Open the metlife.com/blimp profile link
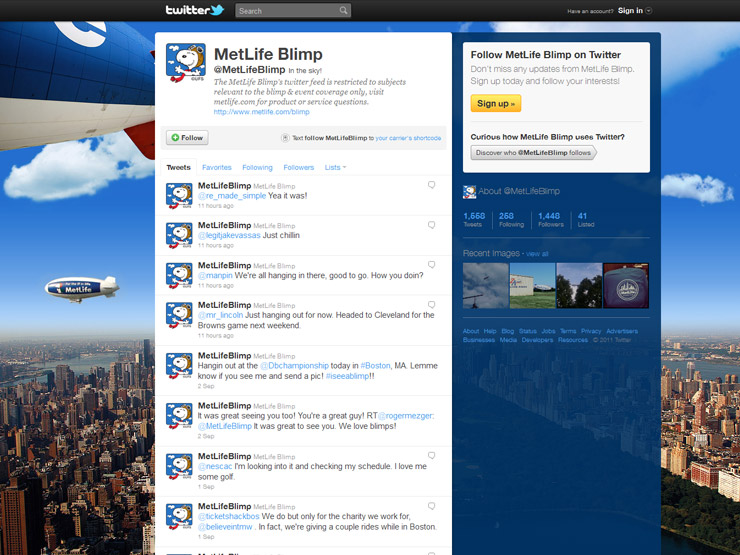This screenshot has height=555, width=740. 261,112
